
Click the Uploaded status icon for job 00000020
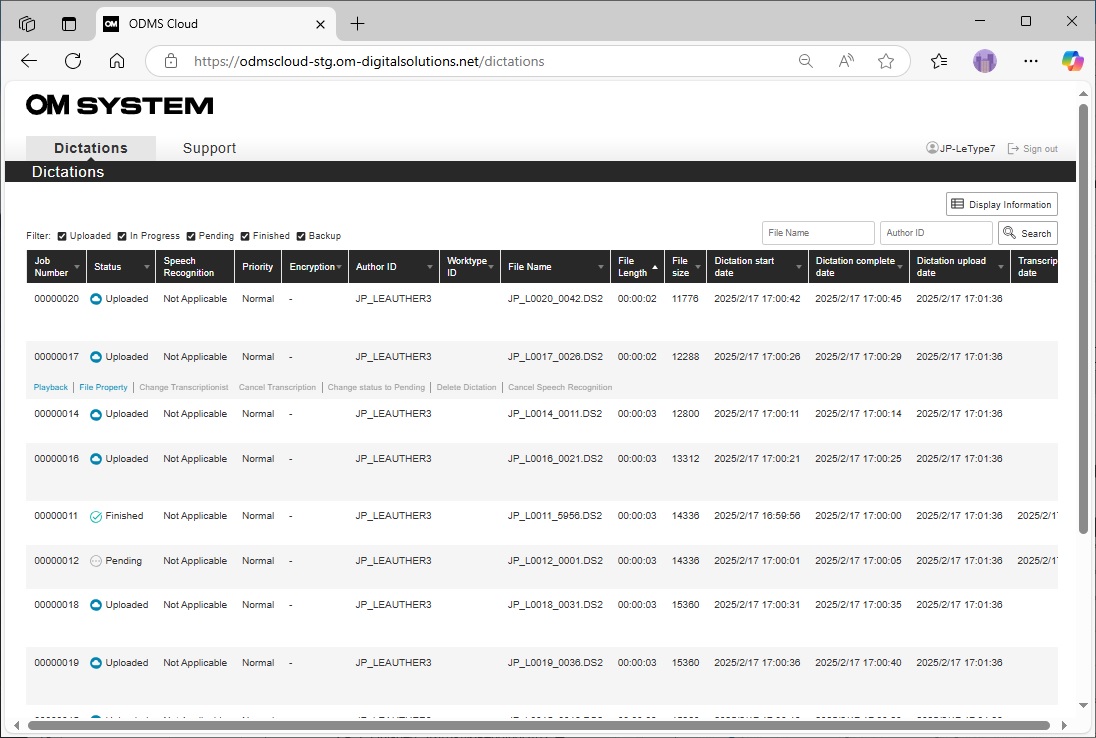point(96,299)
